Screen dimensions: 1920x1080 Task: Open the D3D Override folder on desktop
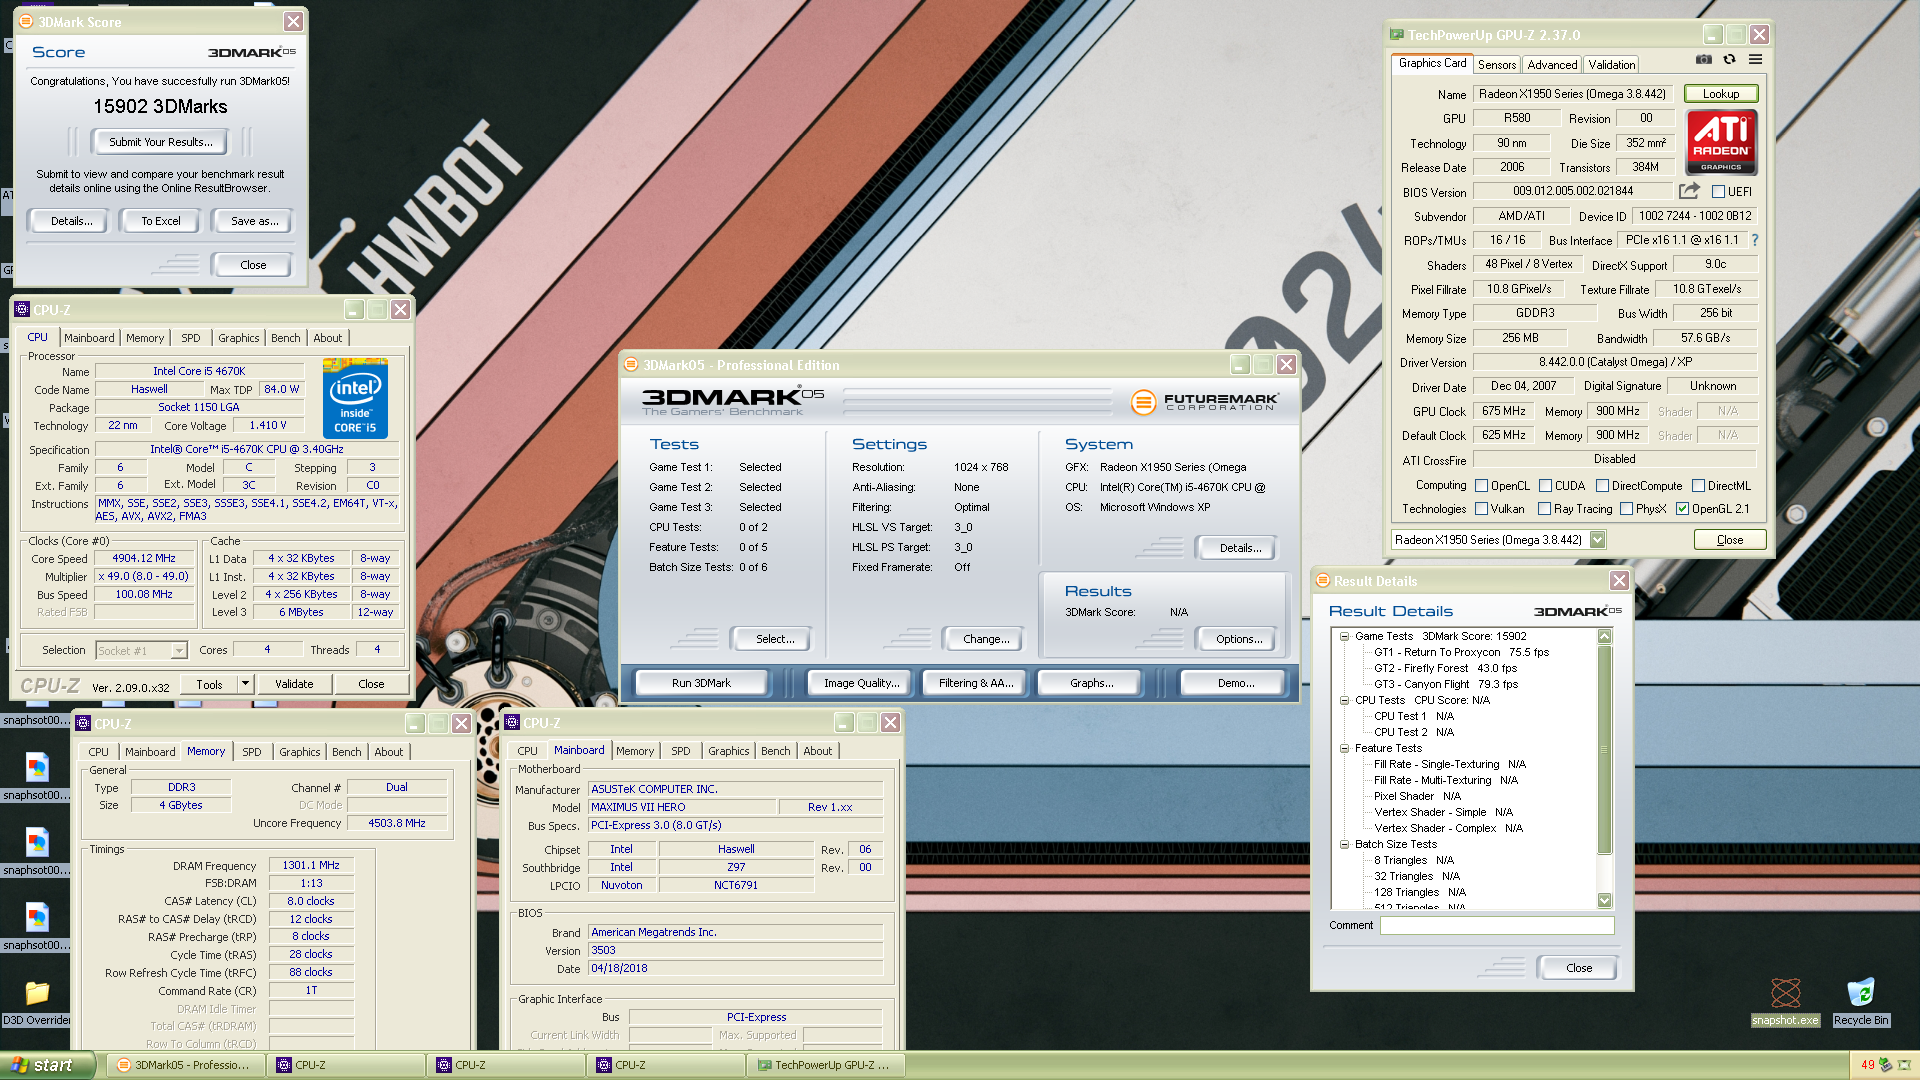pos(37,1001)
